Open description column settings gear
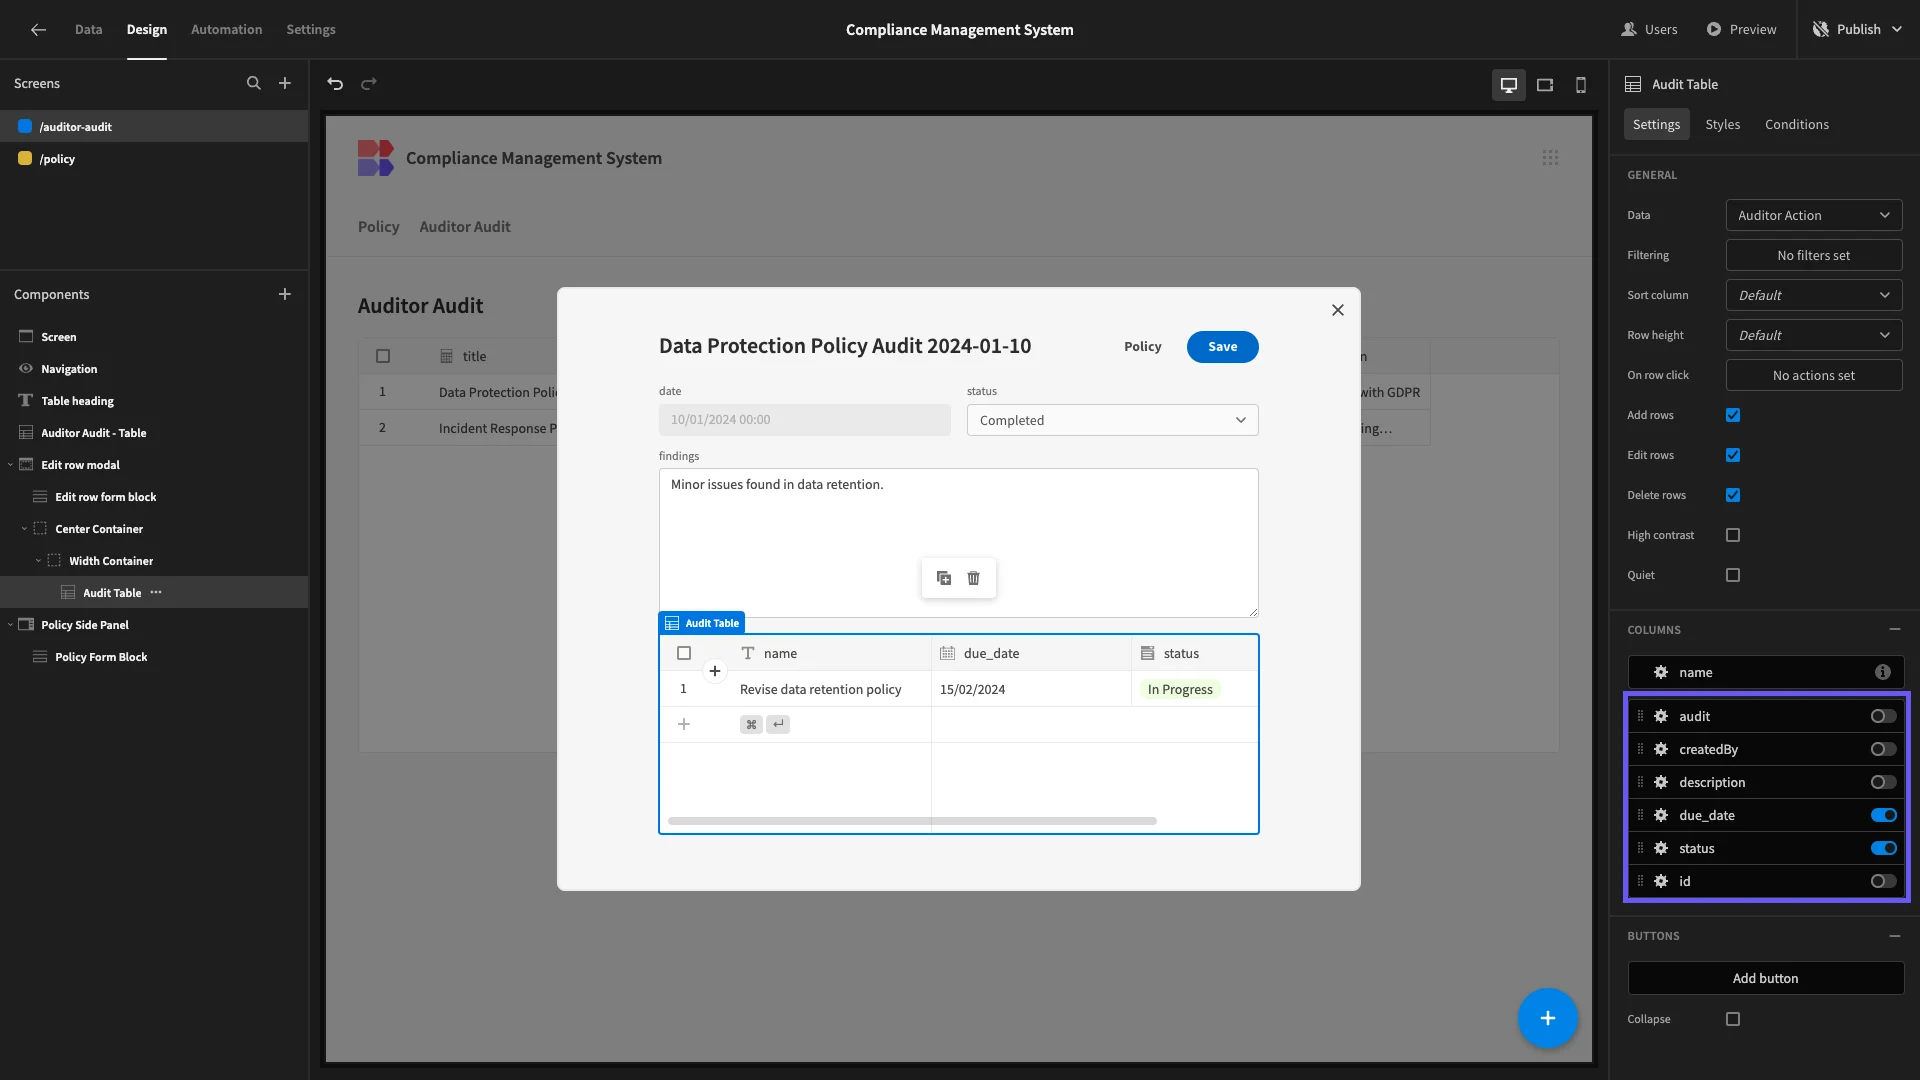This screenshot has height=1080, width=1920. (x=1661, y=782)
